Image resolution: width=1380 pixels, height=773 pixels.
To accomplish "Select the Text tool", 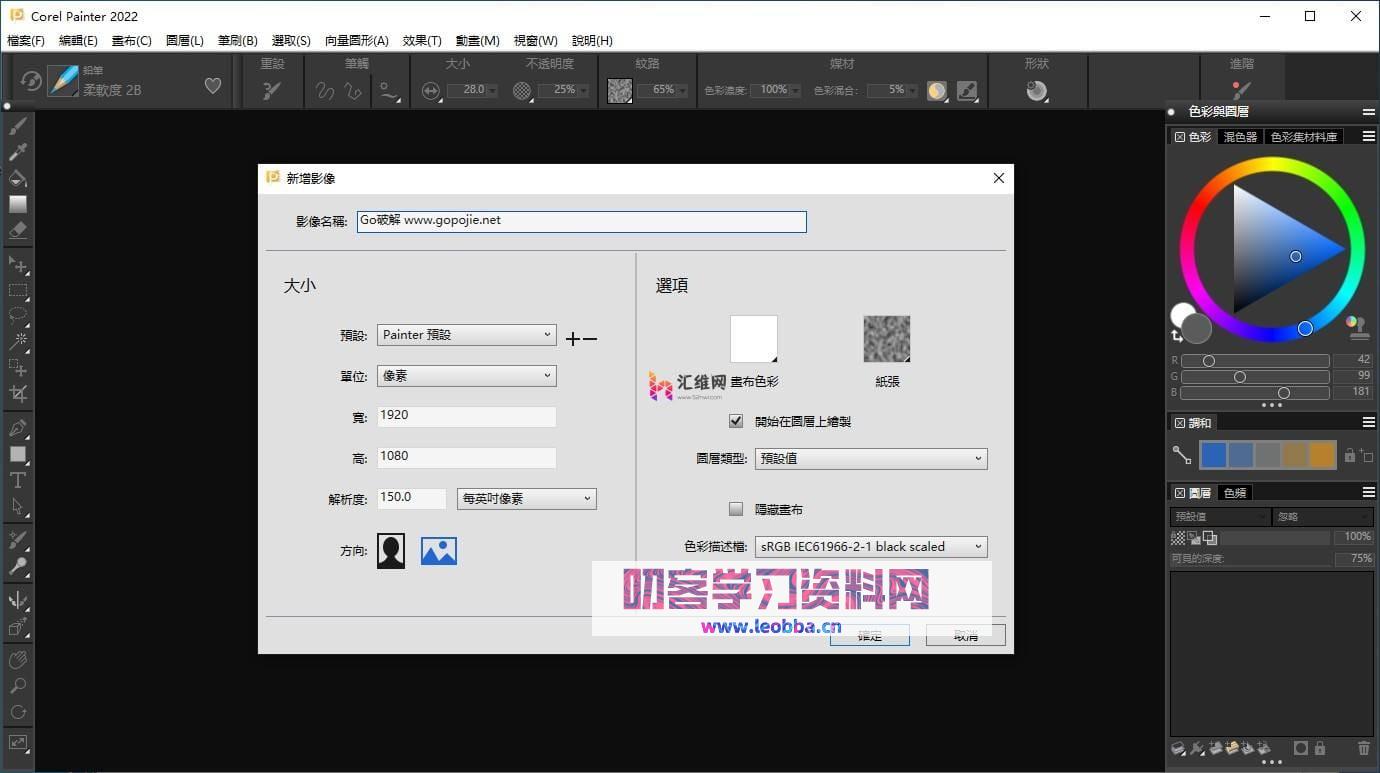I will coord(18,480).
